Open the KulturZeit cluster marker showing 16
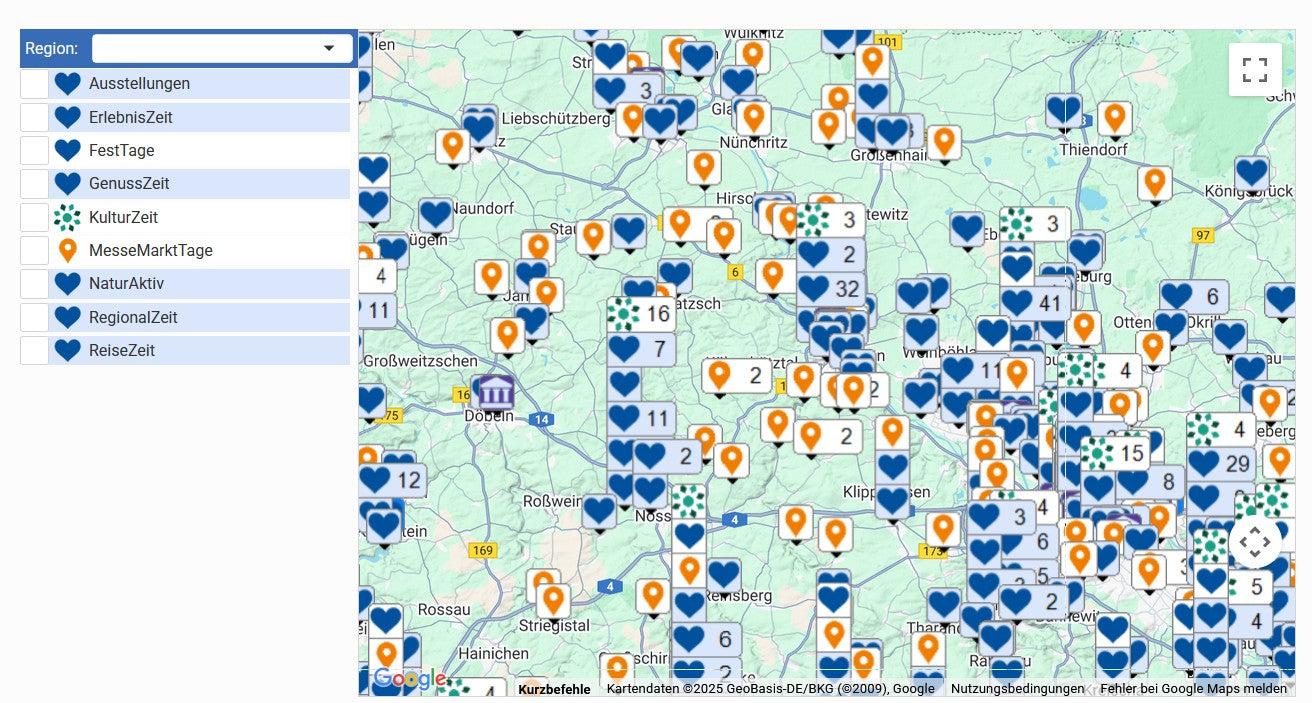1312x703 pixels. 640,314
